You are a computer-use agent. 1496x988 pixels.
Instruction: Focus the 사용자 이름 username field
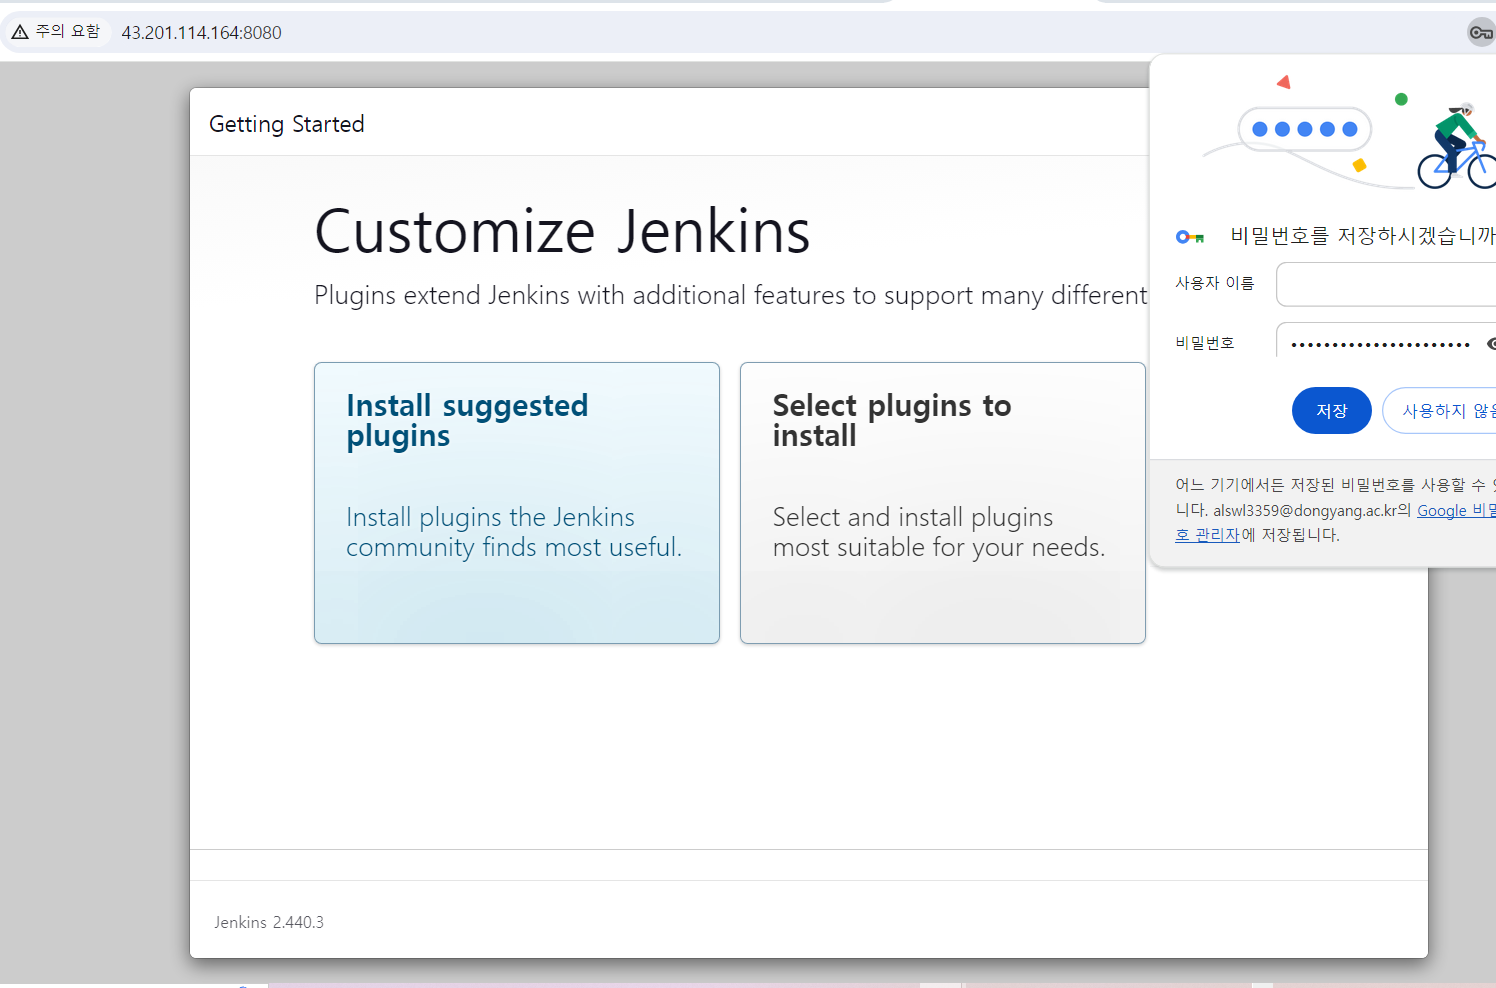coord(1386,284)
